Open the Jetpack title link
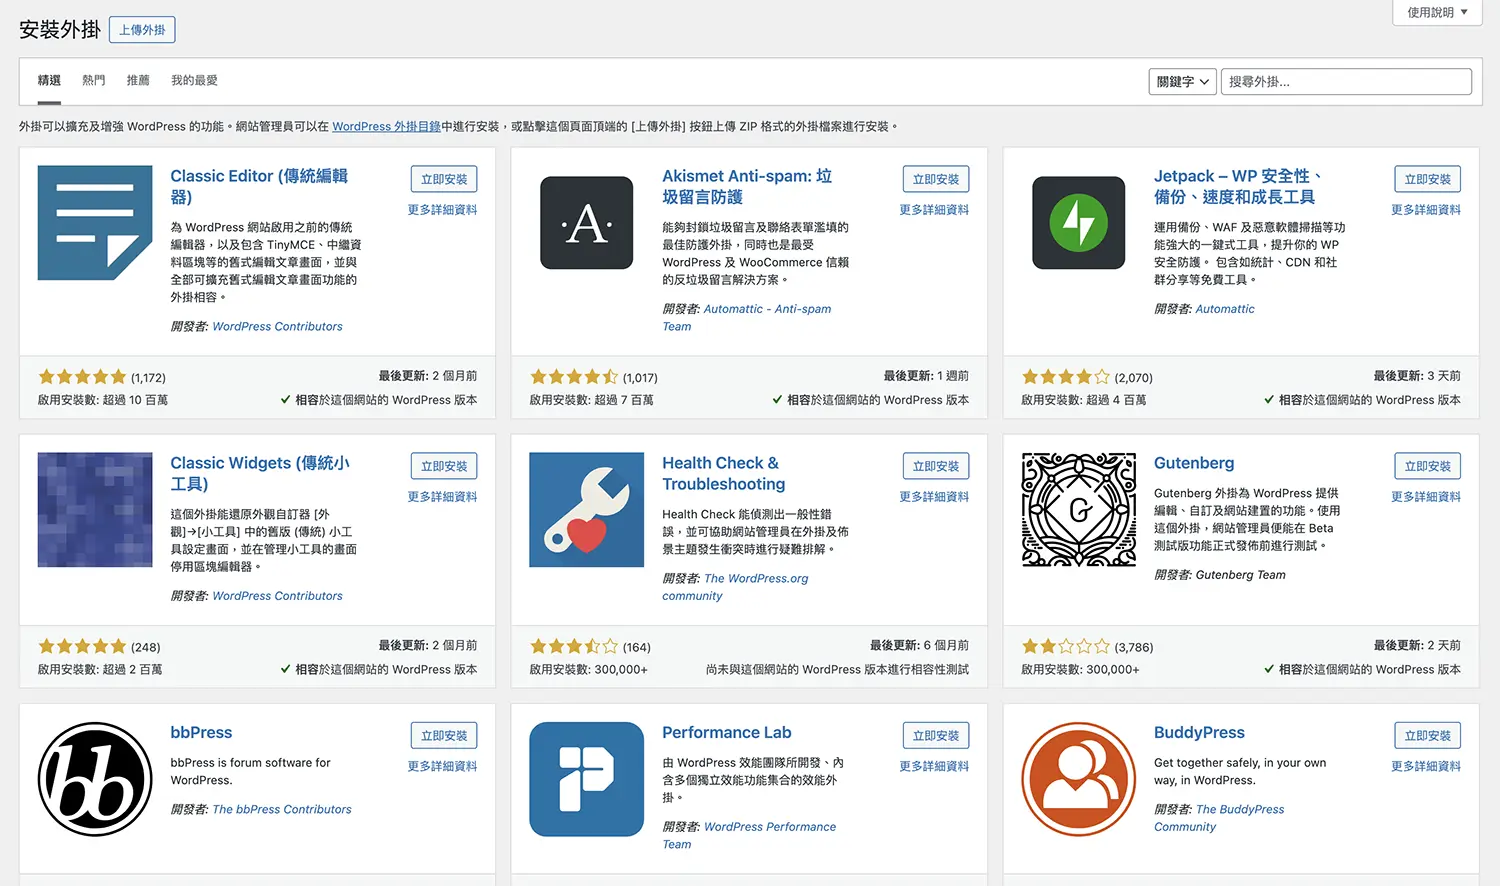The image size is (1500, 886). tap(1237, 186)
